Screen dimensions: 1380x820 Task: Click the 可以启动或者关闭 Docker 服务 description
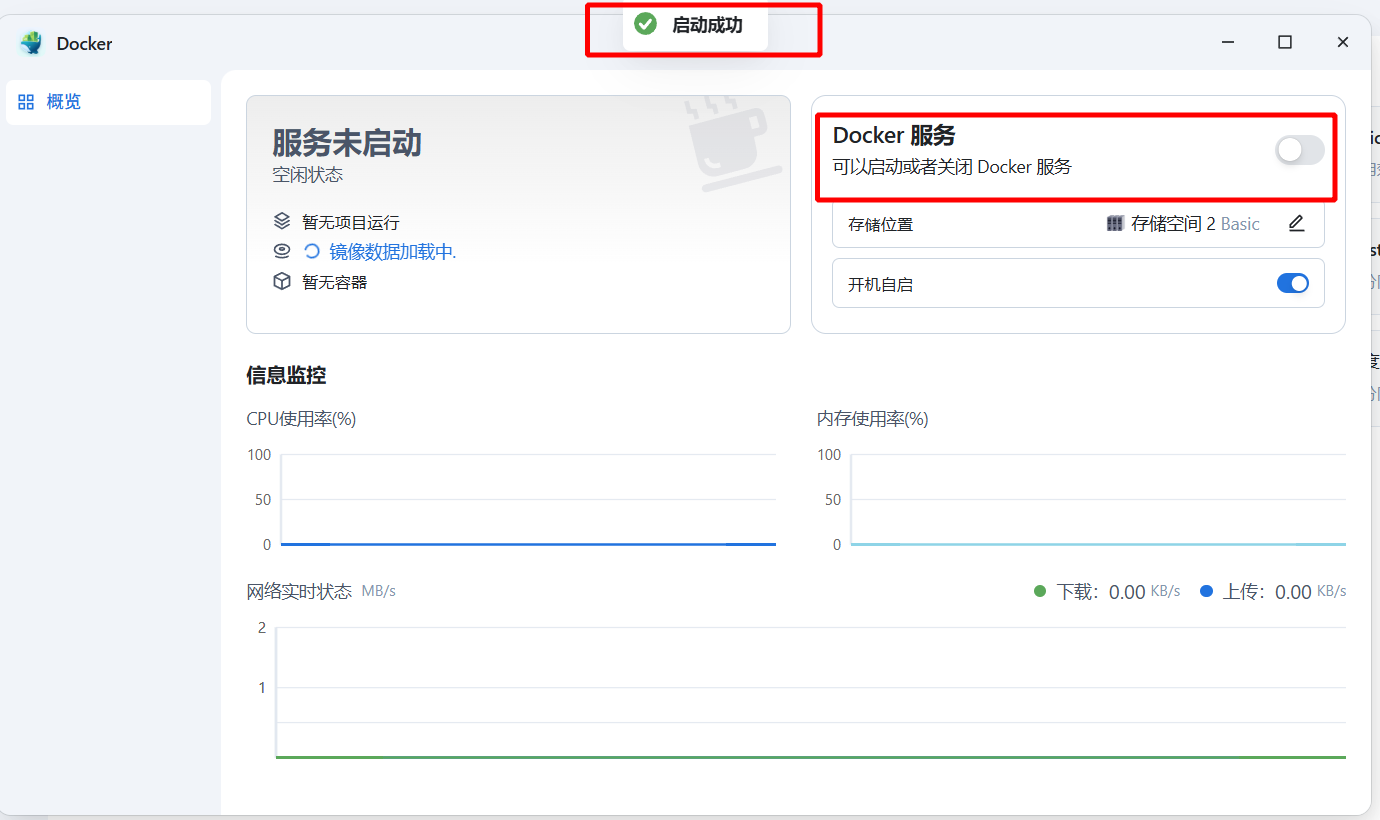[x=952, y=167]
